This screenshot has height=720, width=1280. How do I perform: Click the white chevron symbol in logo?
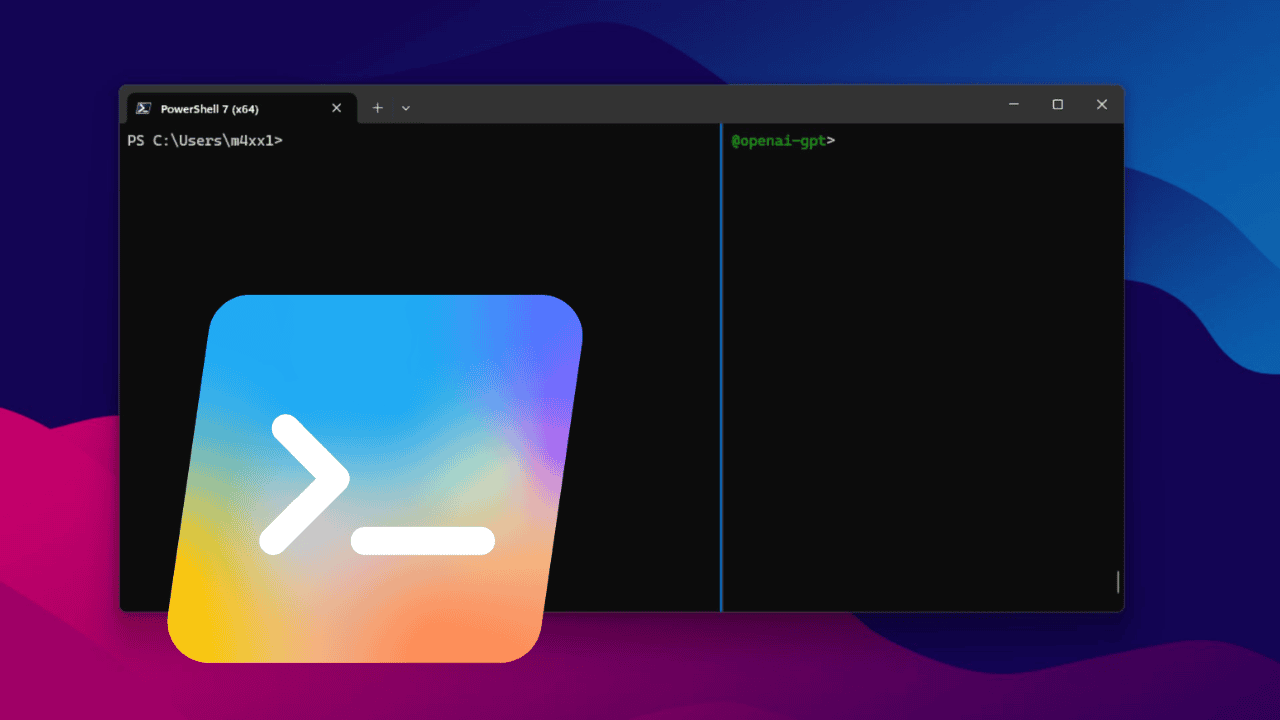coord(305,483)
